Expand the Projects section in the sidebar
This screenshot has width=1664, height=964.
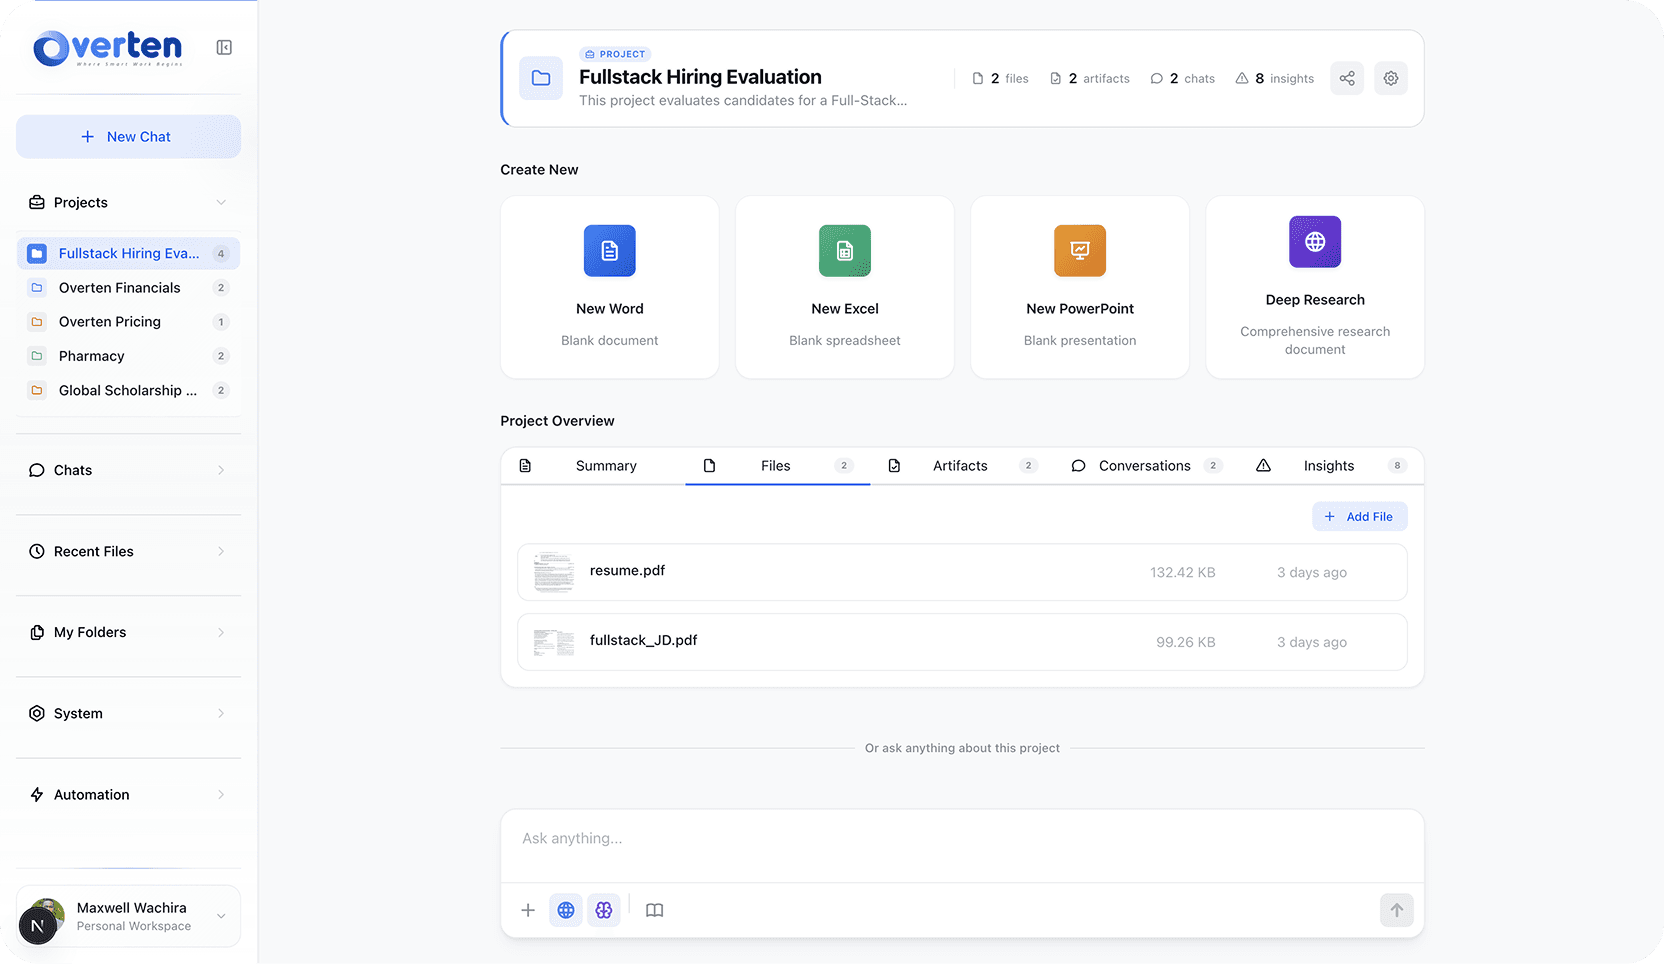click(221, 202)
